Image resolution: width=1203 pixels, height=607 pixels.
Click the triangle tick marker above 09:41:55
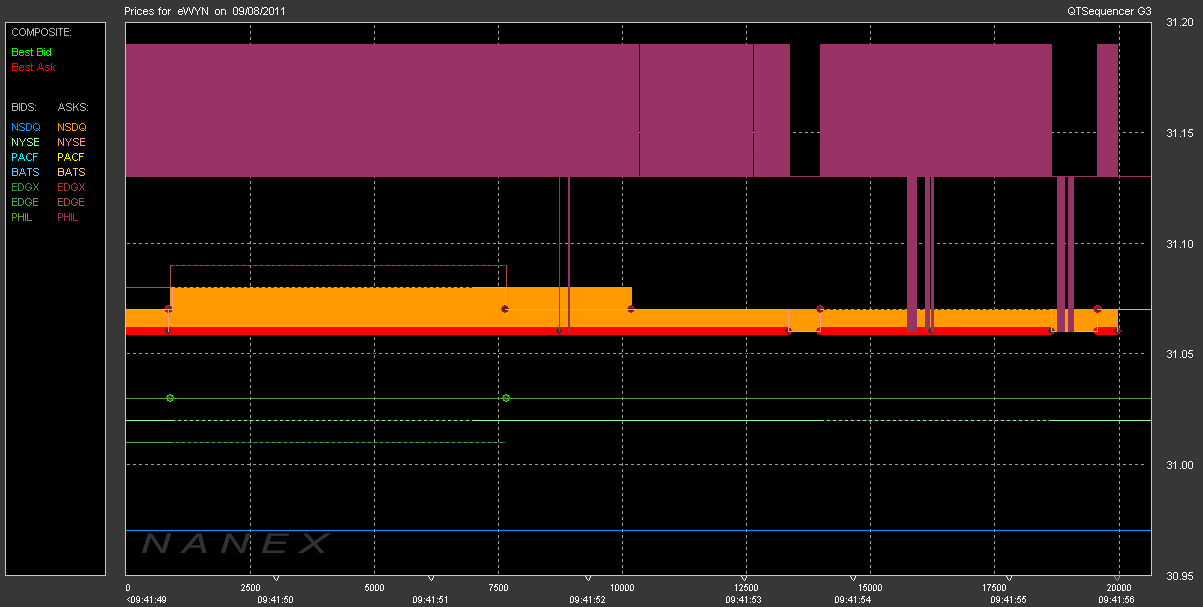(1009, 579)
